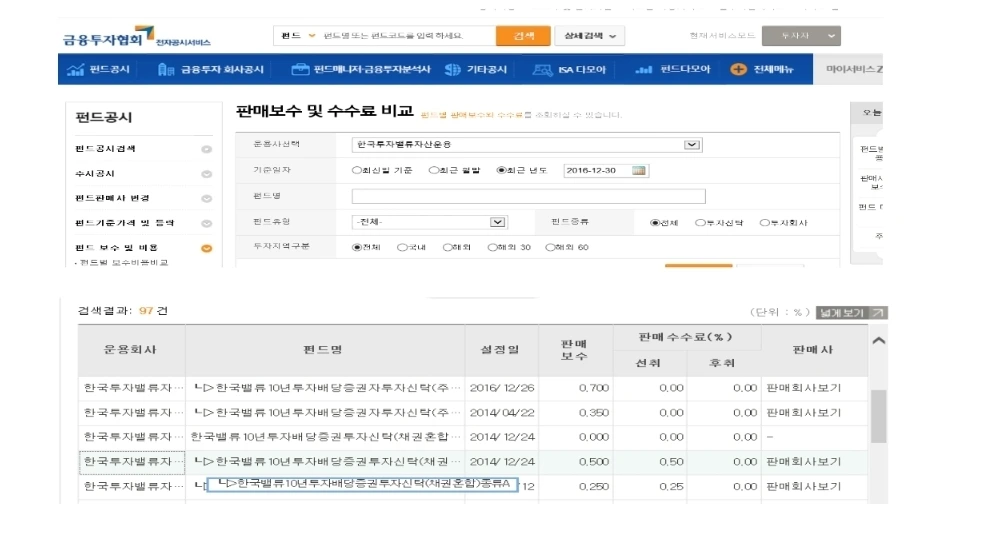Screen dimensions: 993x550
Task: Click the arrow icon beside 펀드기준가격 및 등락
Action: coord(206,224)
